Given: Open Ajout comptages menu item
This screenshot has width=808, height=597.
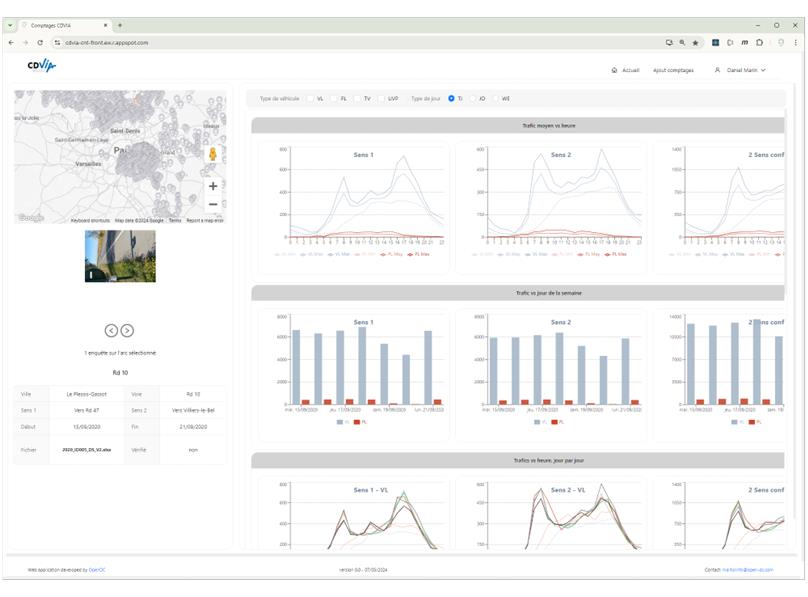Looking at the screenshot, I should coord(673,70).
